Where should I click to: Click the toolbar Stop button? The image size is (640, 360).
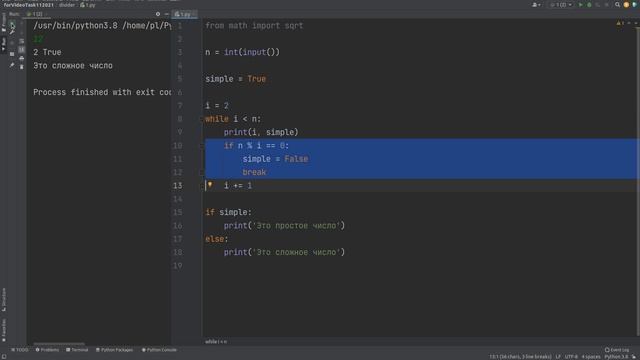[607, 4]
